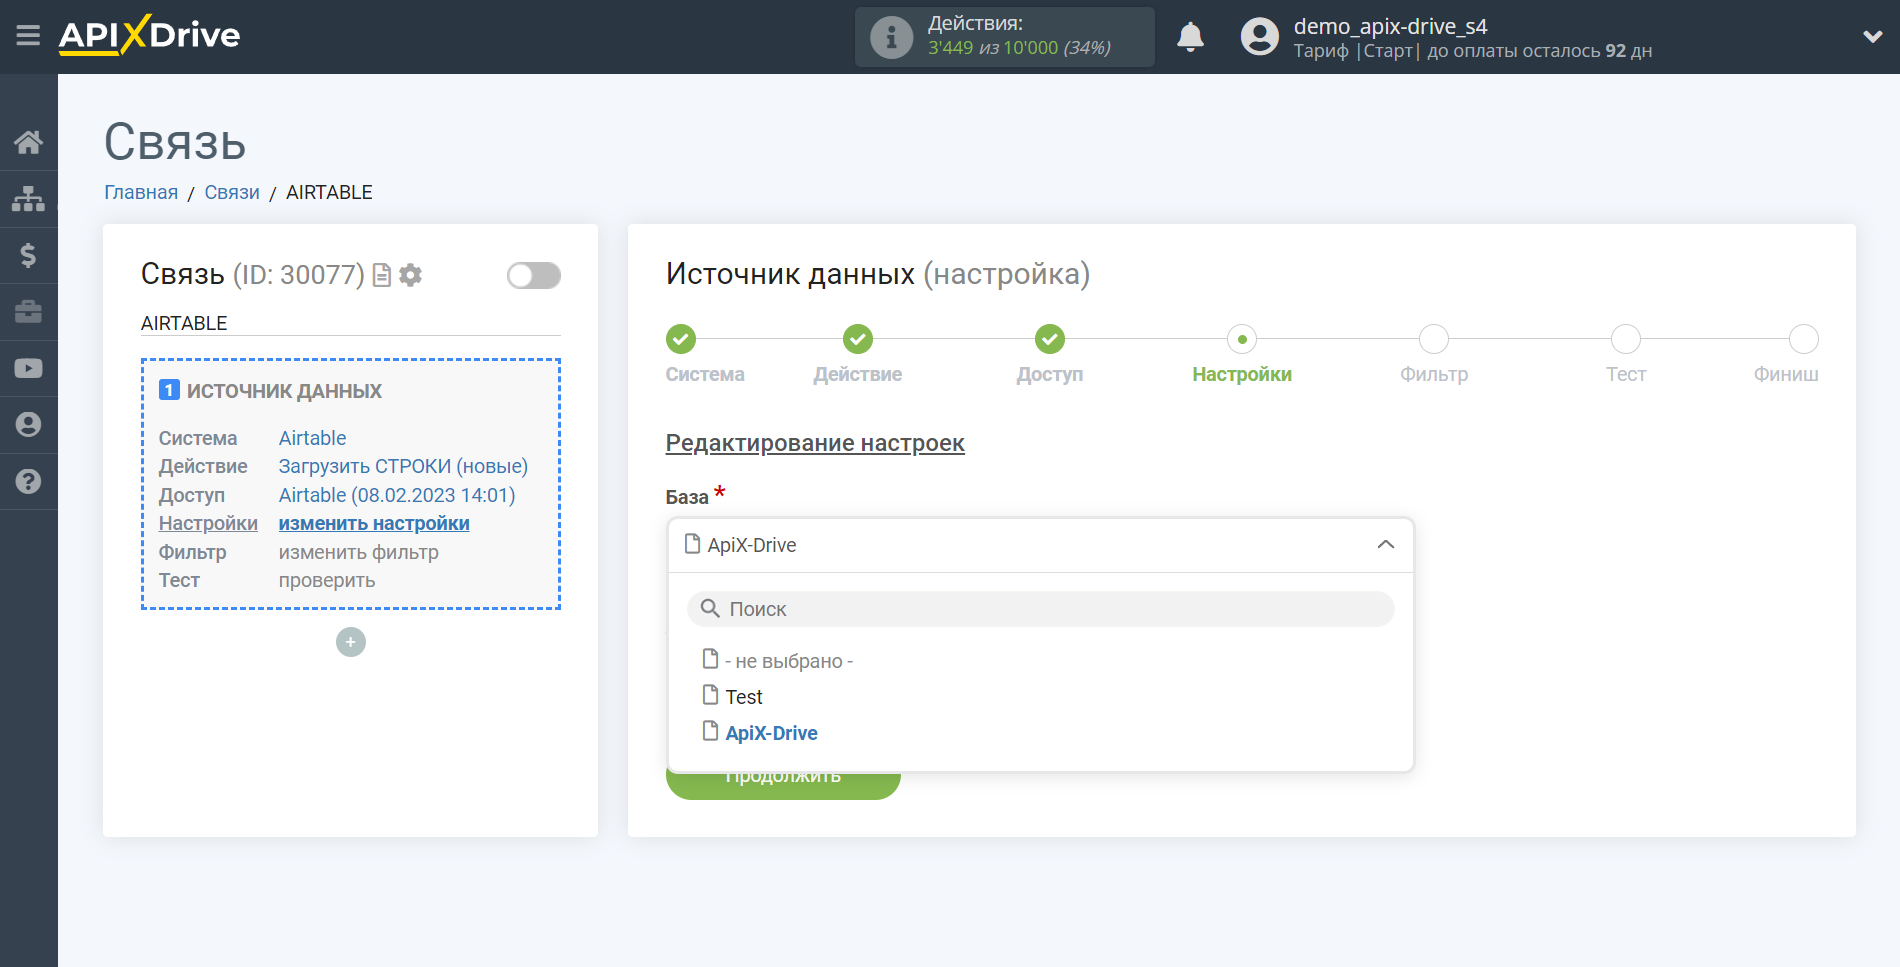Add a new block with plus button
The height and width of the screenshot is (967, 1900).
coord(351,642)
